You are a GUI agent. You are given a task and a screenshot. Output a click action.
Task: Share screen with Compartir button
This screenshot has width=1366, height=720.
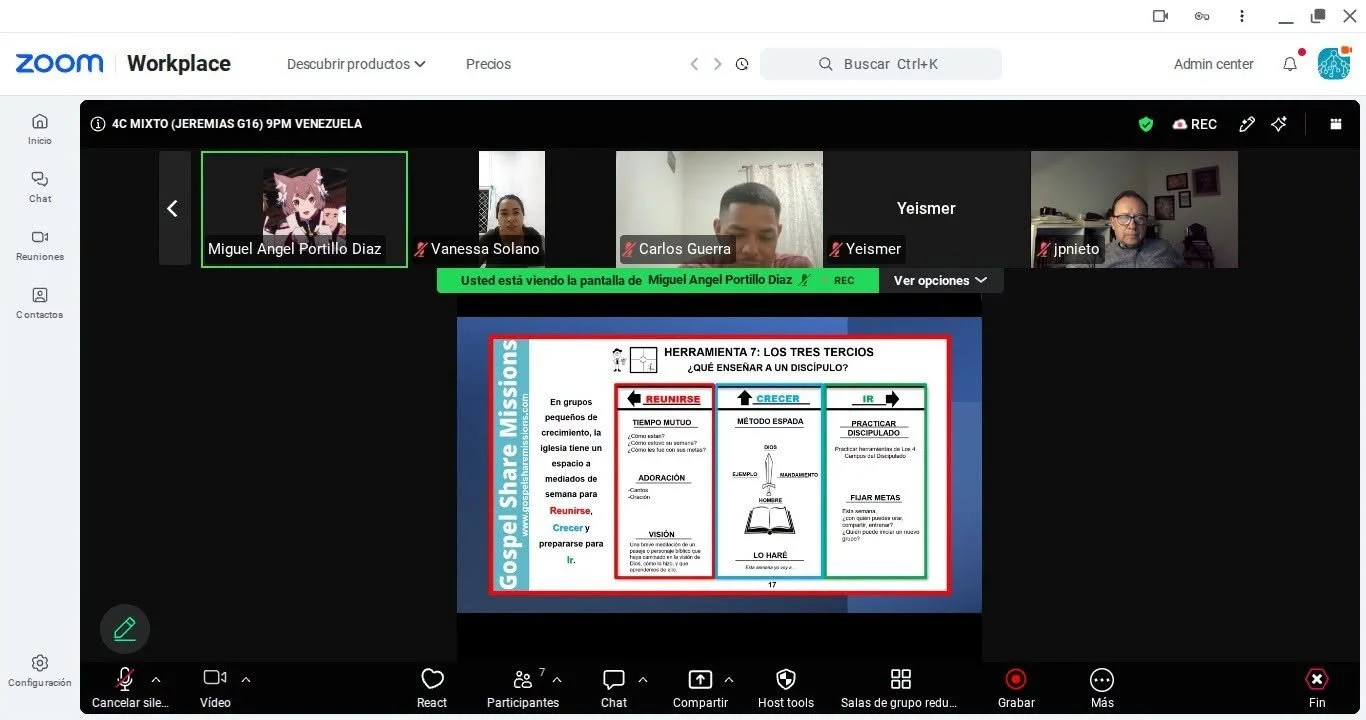pos(700,688)
